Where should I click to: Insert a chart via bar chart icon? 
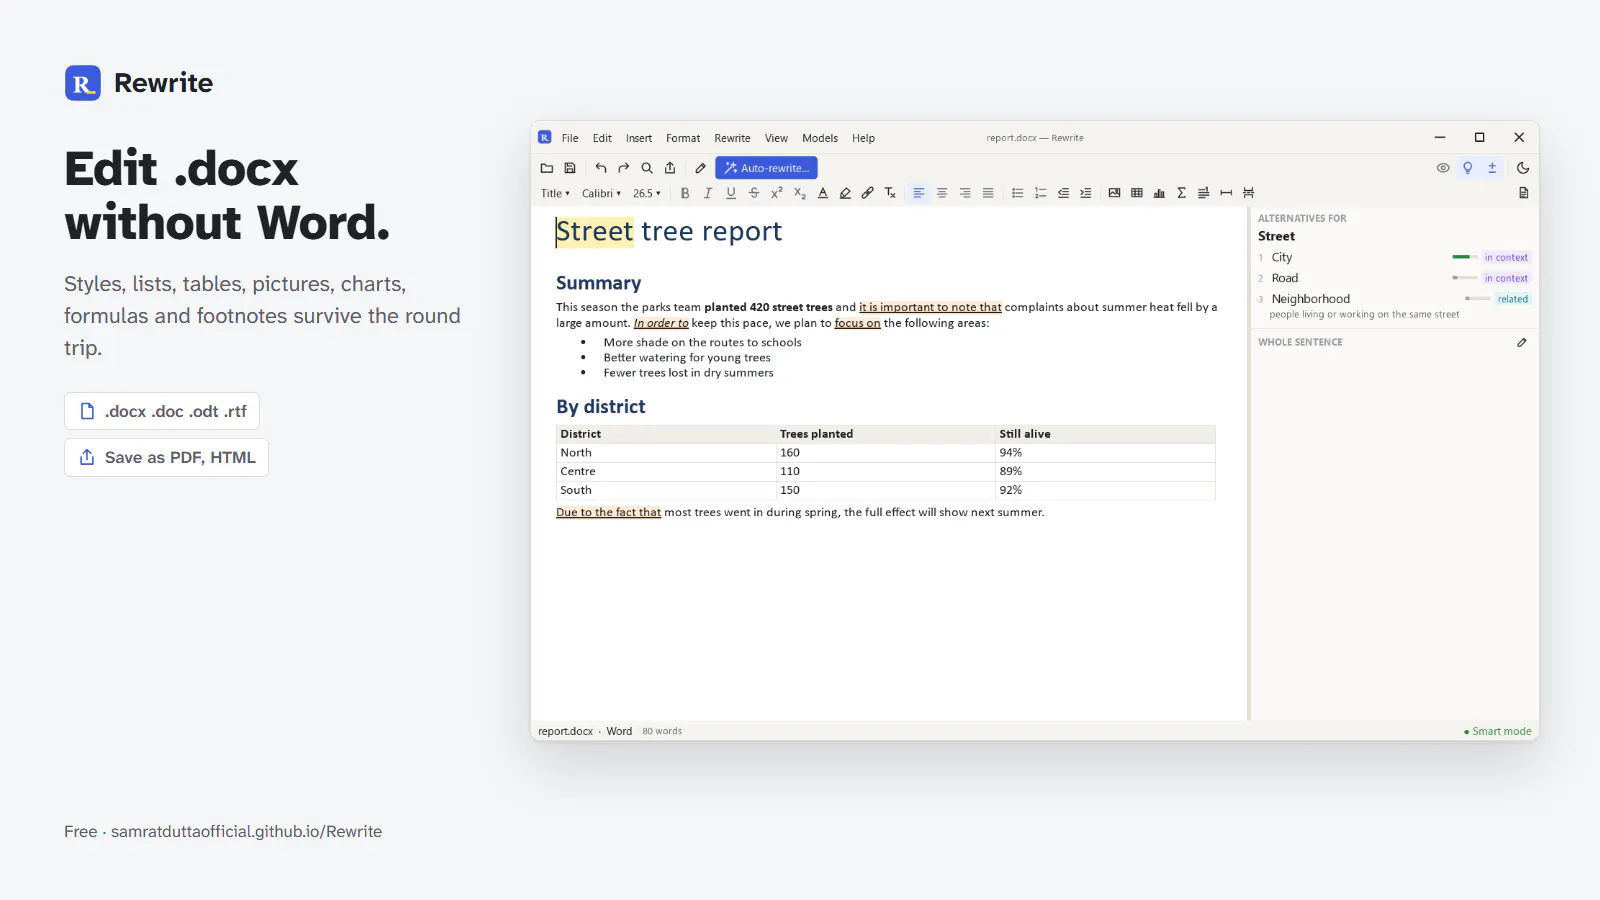click(x=1159, y=193)
